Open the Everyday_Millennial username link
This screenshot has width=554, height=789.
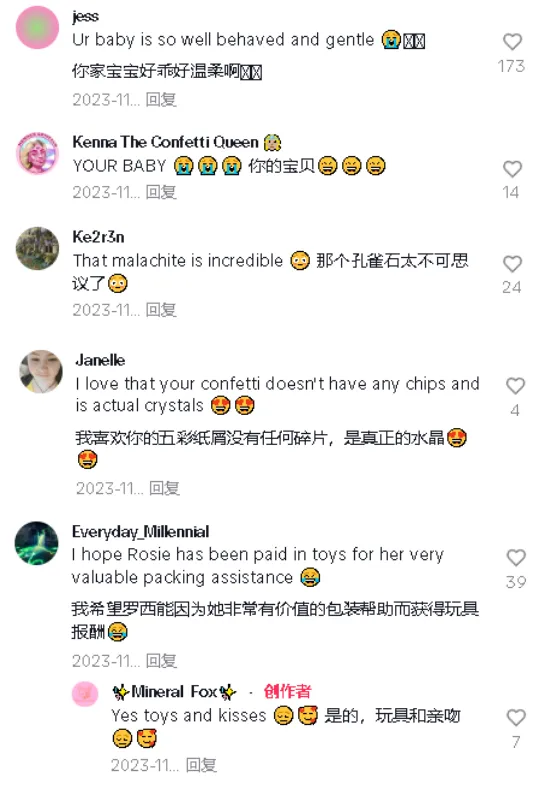click(x=140, y=532)
